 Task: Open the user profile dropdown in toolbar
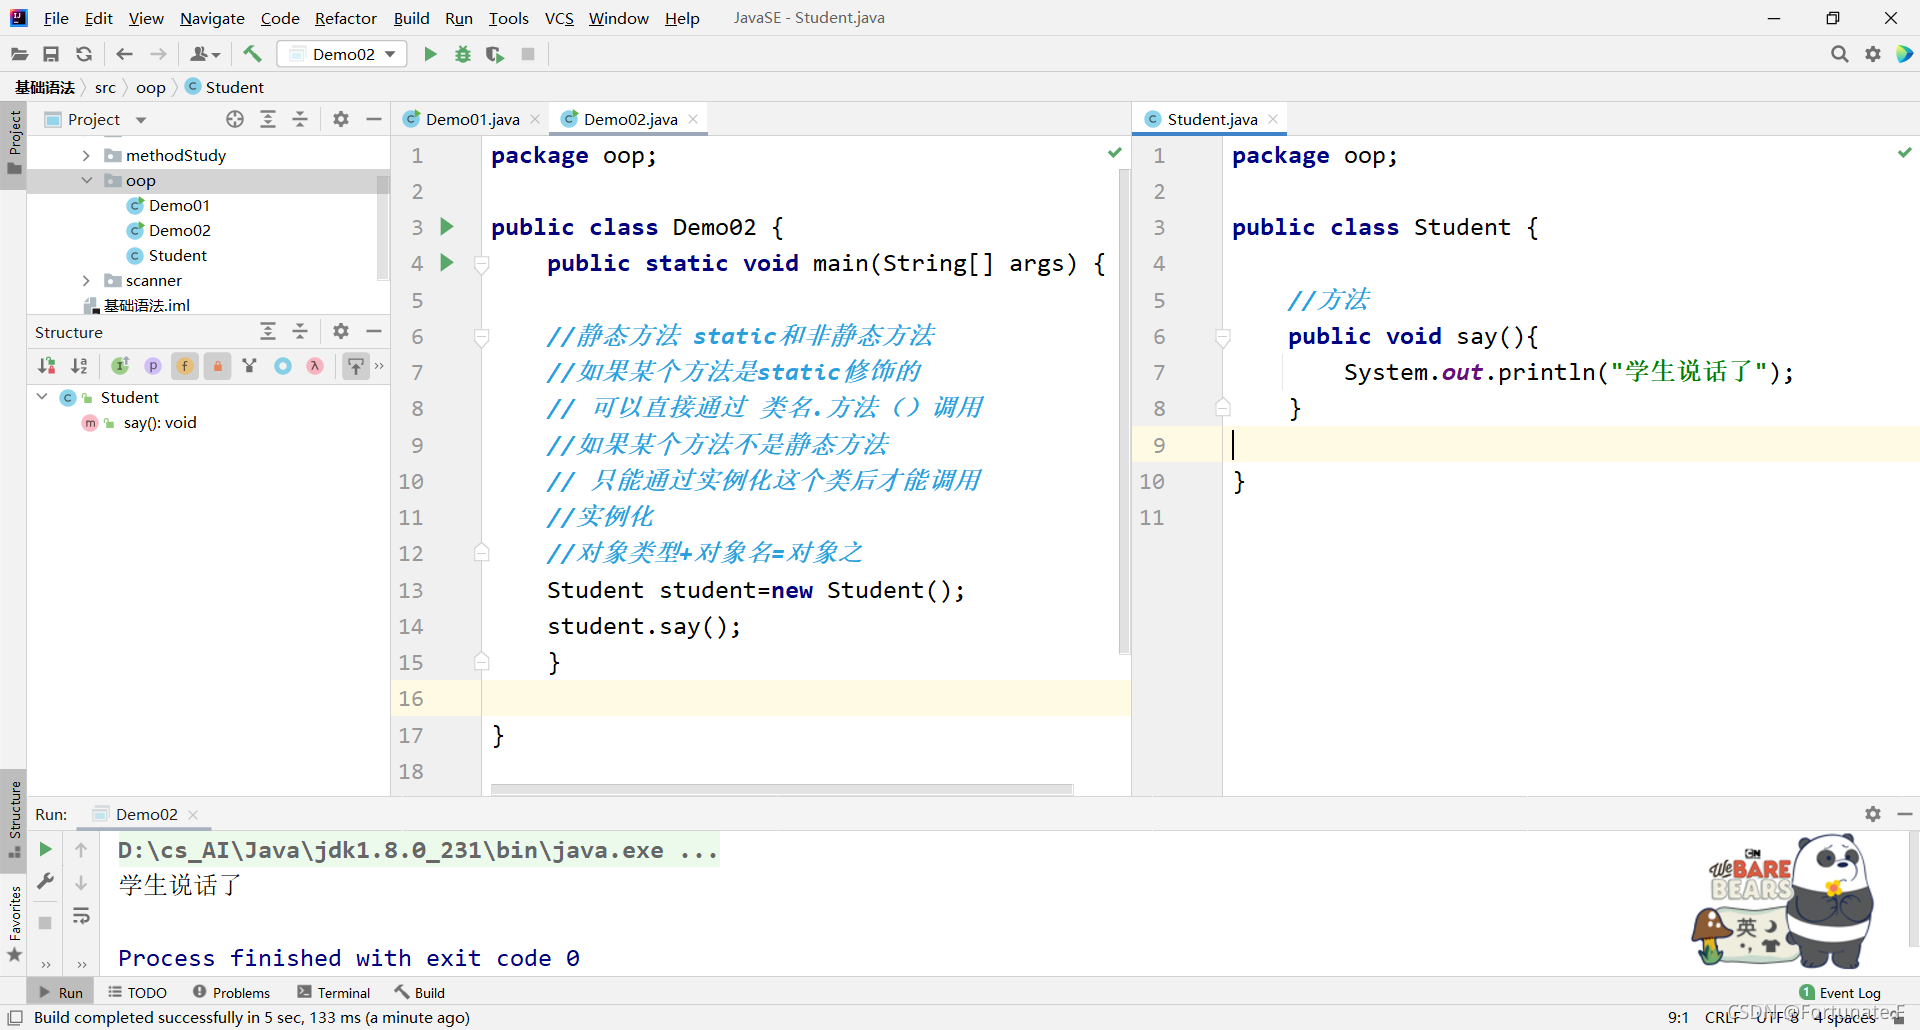pos(205,54)
